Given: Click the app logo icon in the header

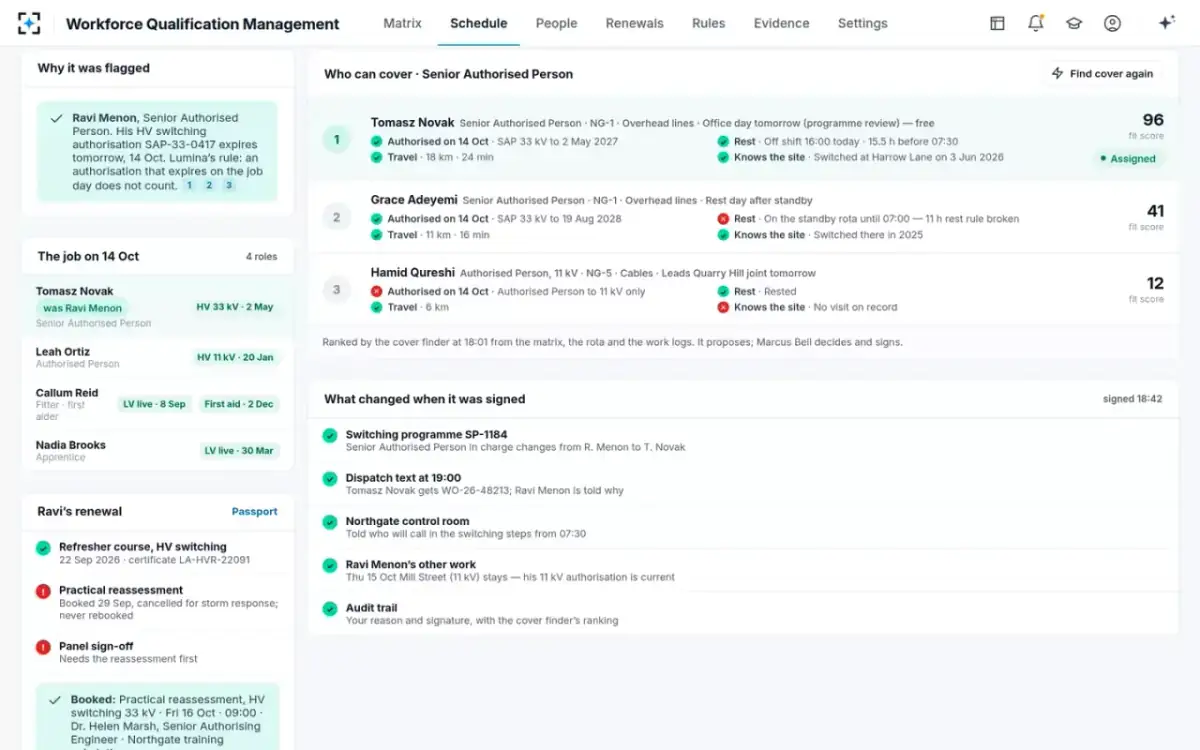Looking at the screenshot, I should pos(30,23).
